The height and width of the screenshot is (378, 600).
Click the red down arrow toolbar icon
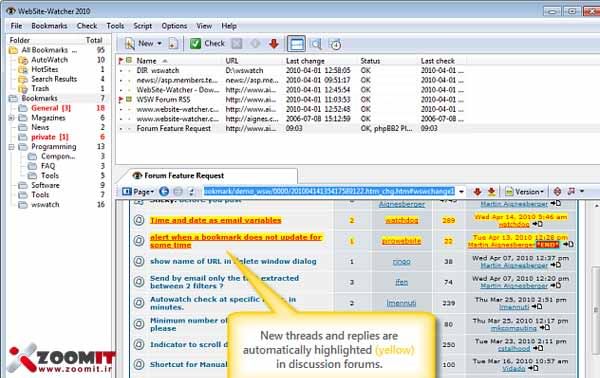point(274,44)
